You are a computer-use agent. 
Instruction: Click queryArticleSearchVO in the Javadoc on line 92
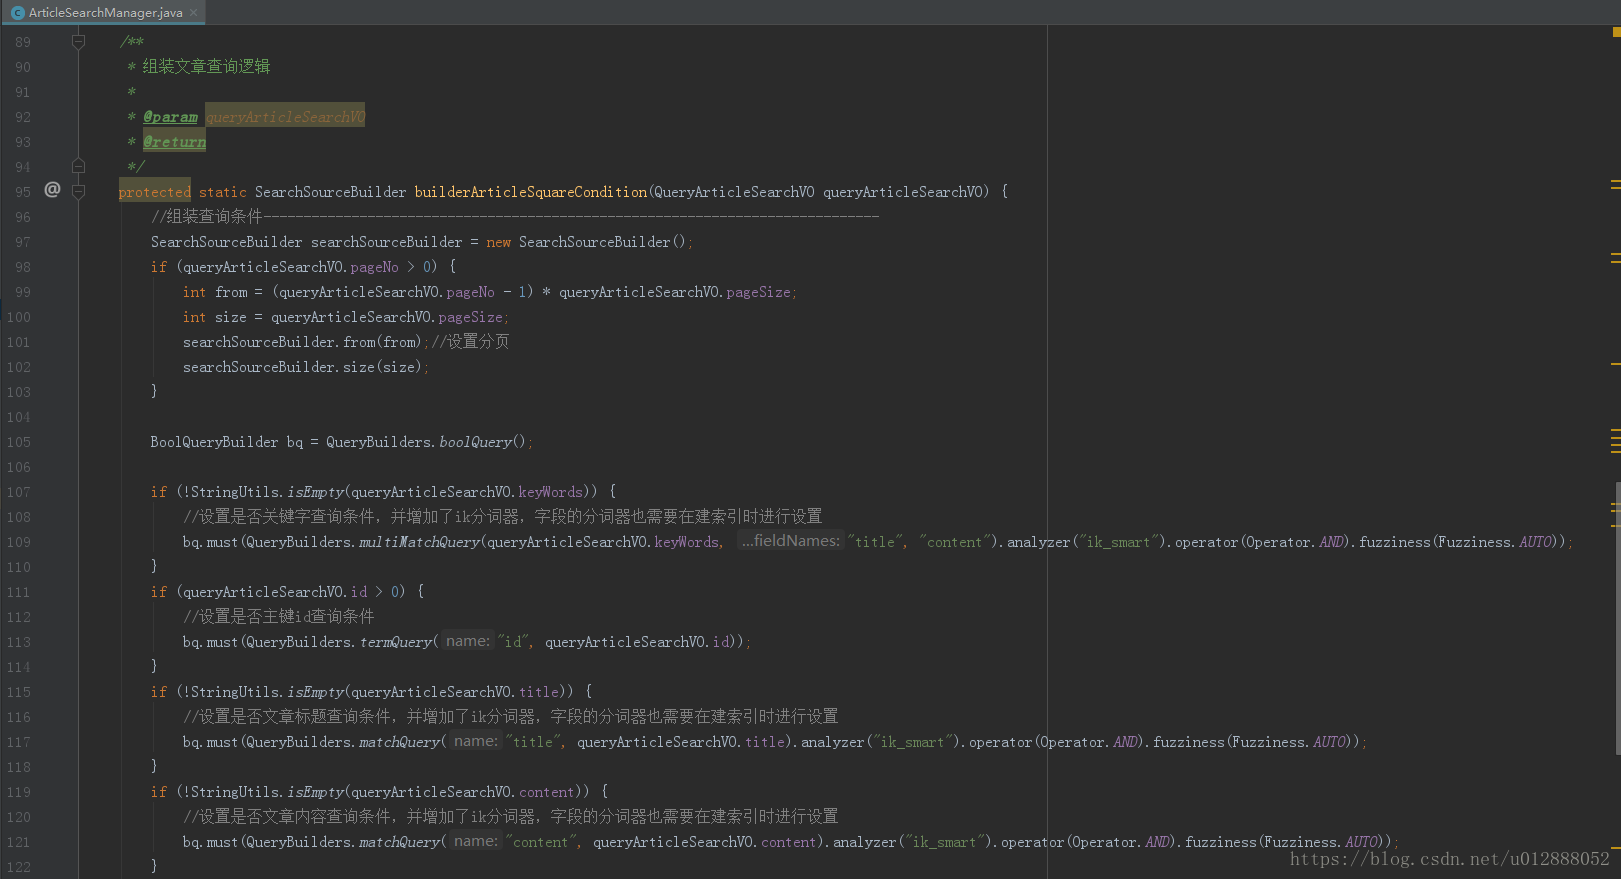(x=285, y=117)
